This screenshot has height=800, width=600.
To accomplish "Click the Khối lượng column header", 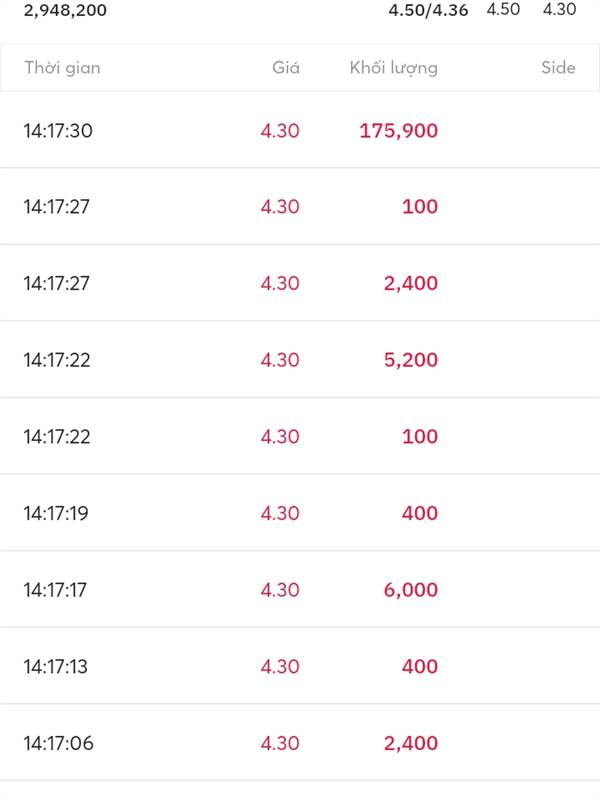I will tap(393, 68).
